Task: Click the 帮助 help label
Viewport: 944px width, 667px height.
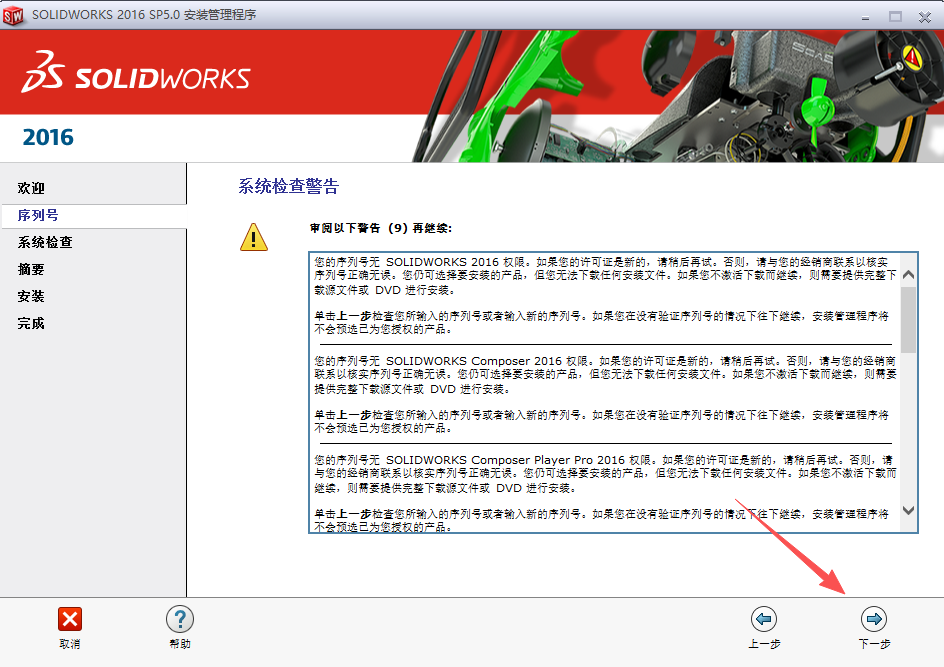Action: (179, 645)
